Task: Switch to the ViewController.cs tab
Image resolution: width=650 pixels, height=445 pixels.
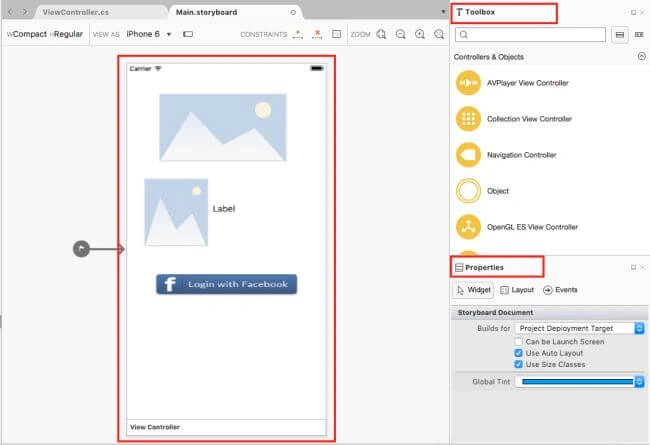Action: click(76, 12)
